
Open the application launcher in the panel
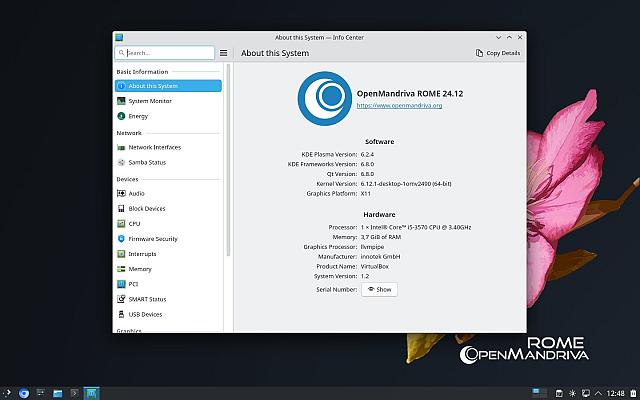coord(7,393)
